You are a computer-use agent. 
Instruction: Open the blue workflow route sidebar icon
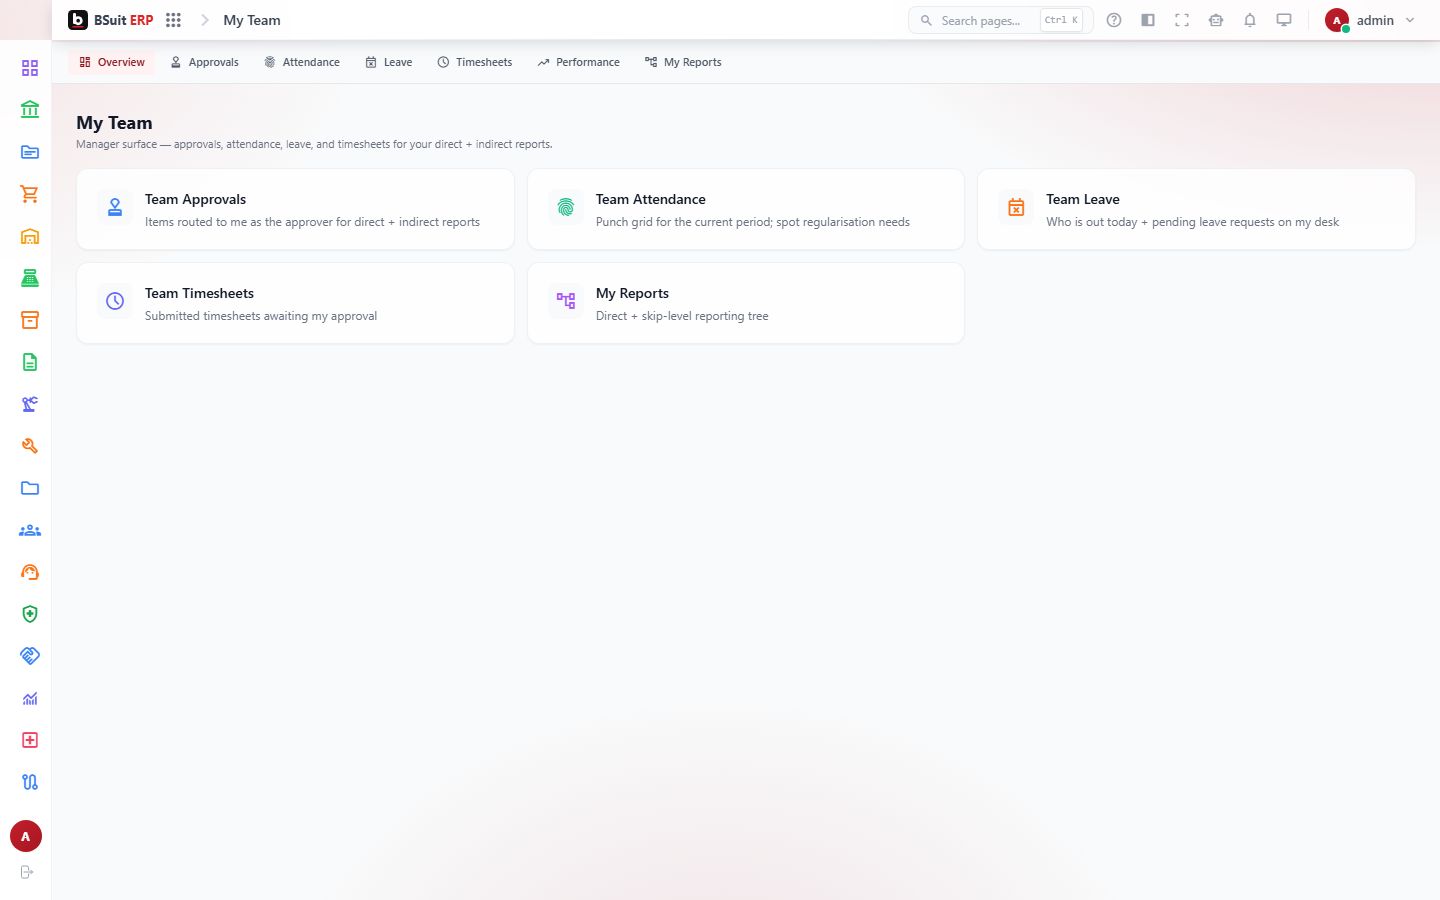[x=30, y=782]
